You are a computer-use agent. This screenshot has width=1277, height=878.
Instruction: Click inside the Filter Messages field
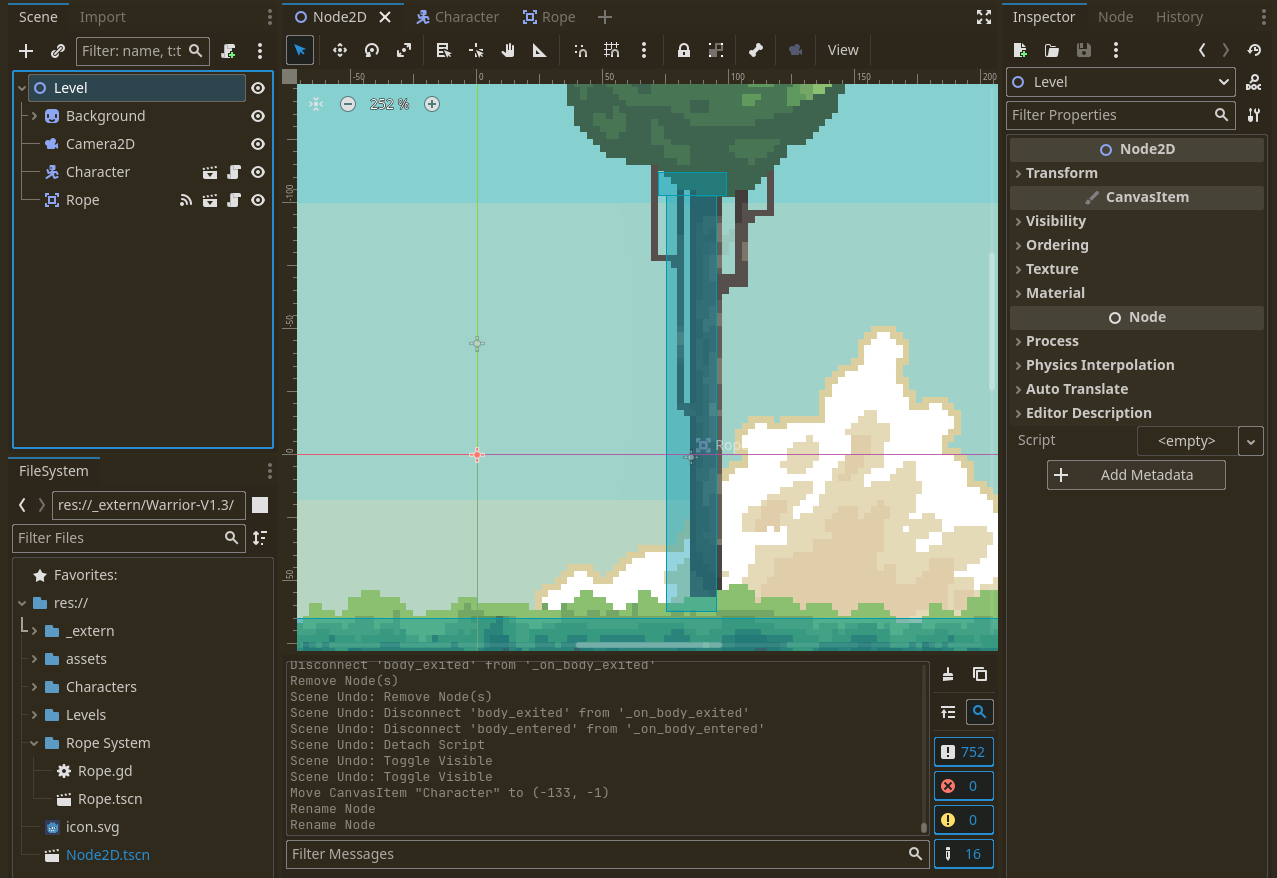pos(600,853)
